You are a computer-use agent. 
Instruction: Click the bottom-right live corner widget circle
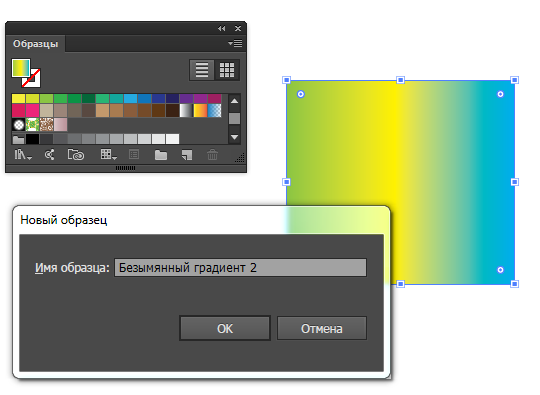pos(500,270)
